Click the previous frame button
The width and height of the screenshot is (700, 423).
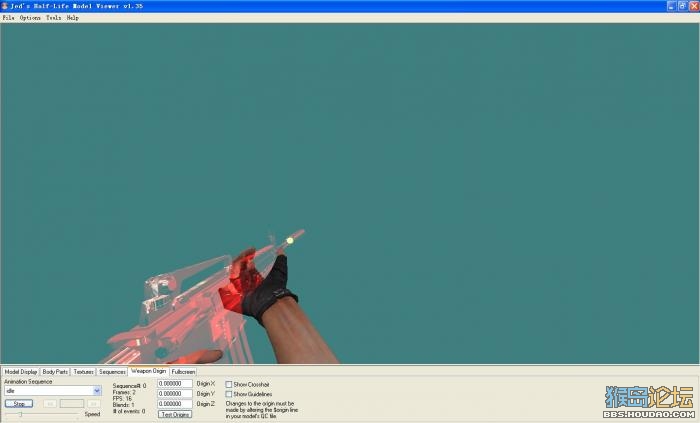(50, 403)
